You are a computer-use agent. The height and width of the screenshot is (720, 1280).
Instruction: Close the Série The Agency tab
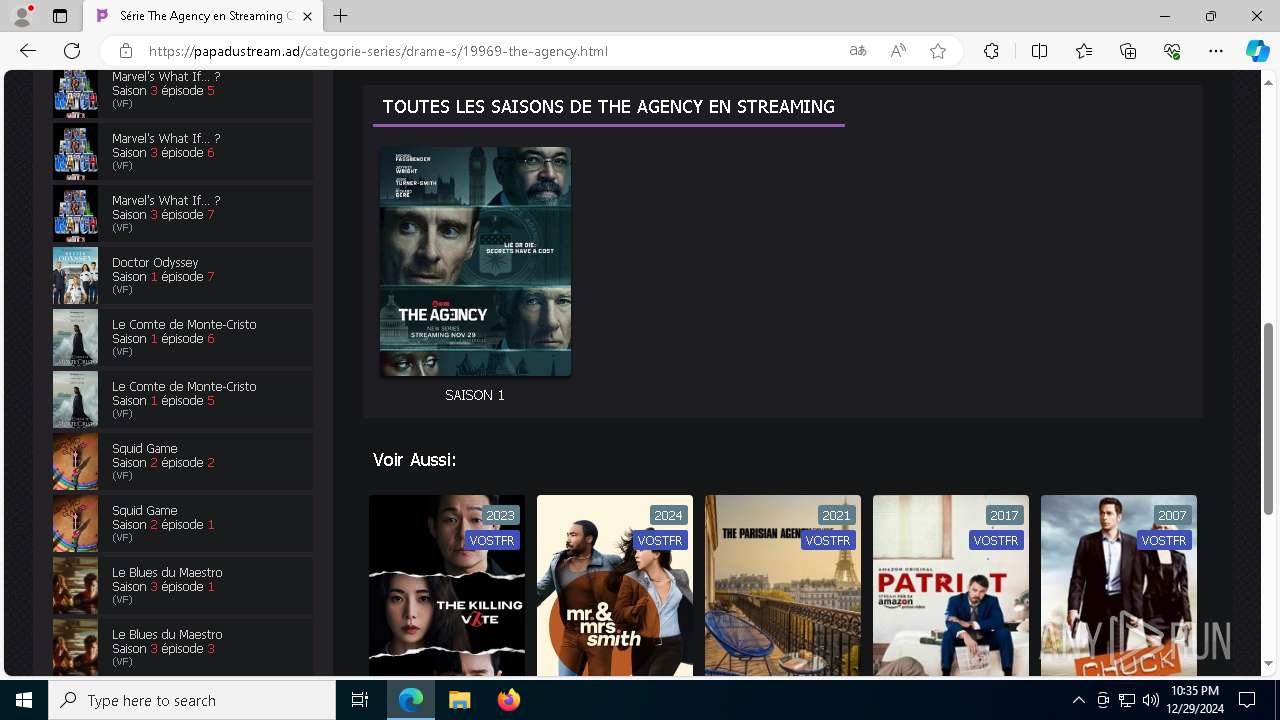tap(308, 16)
